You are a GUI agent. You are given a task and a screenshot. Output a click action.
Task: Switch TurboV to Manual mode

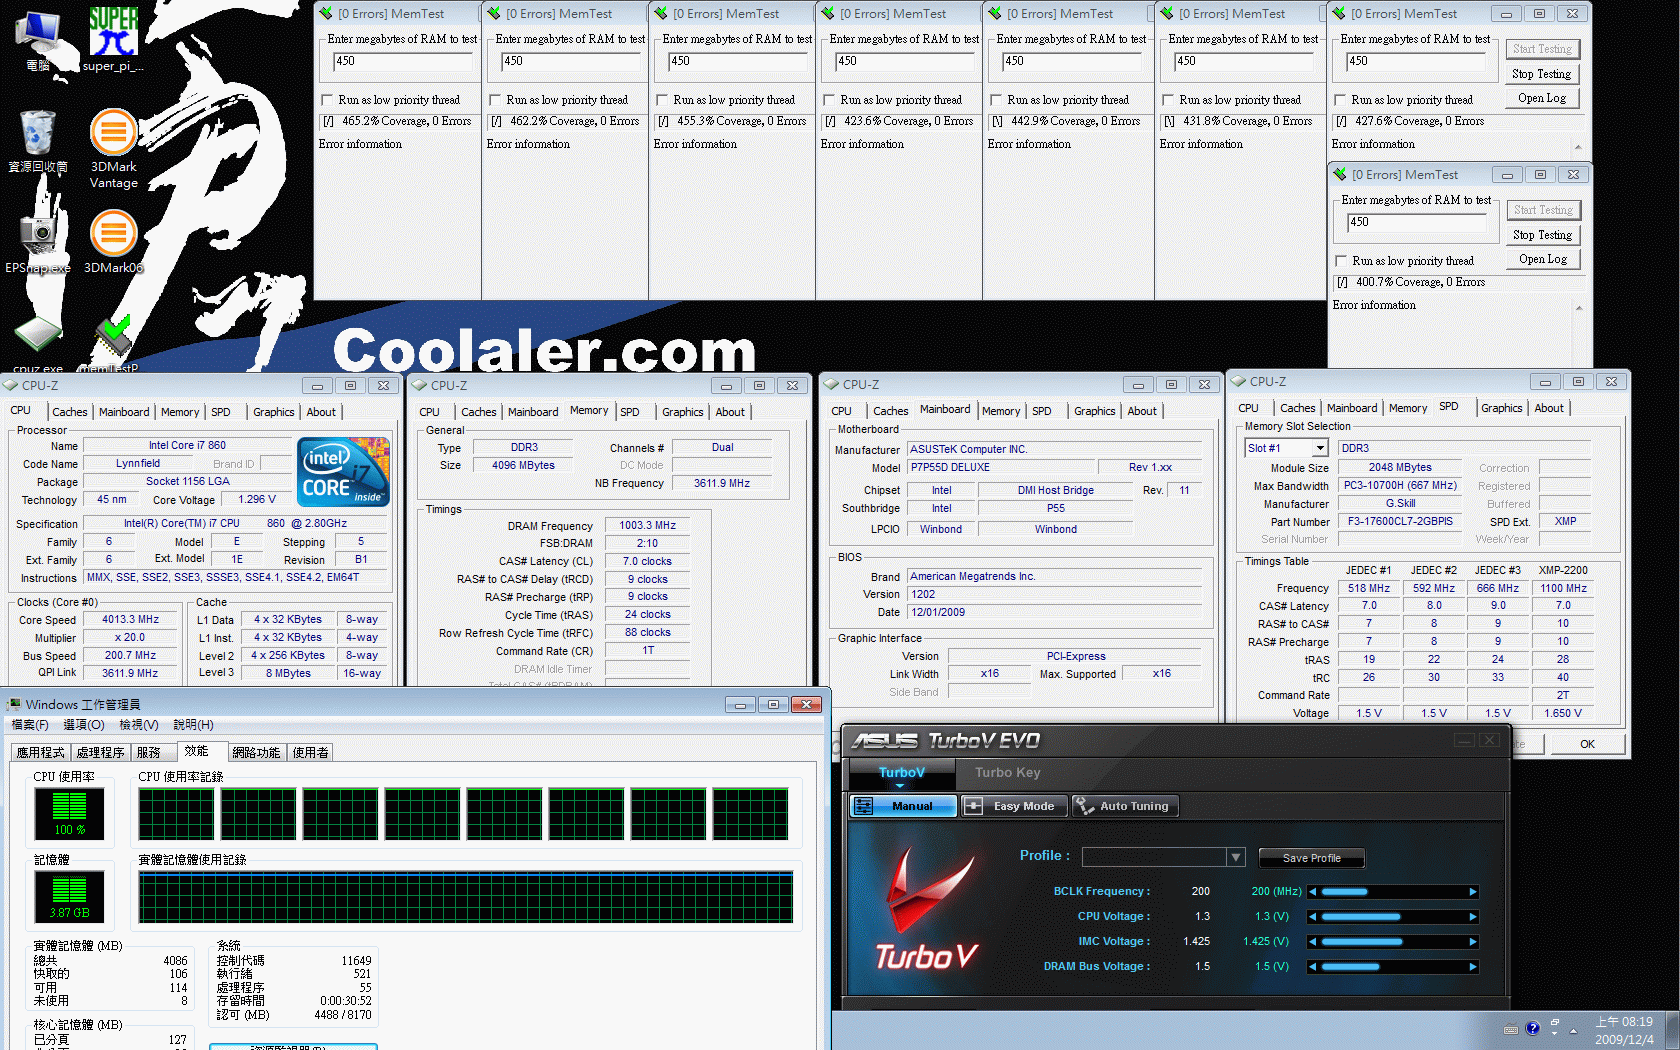coord(903,806)
